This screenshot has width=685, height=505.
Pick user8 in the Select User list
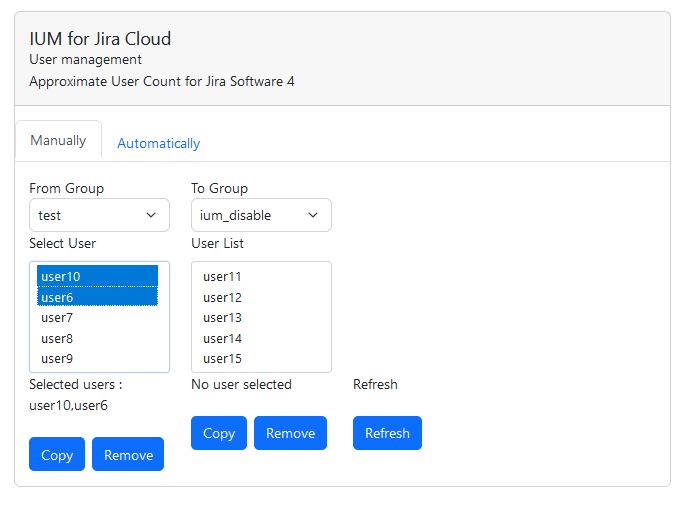coord(97,338)
